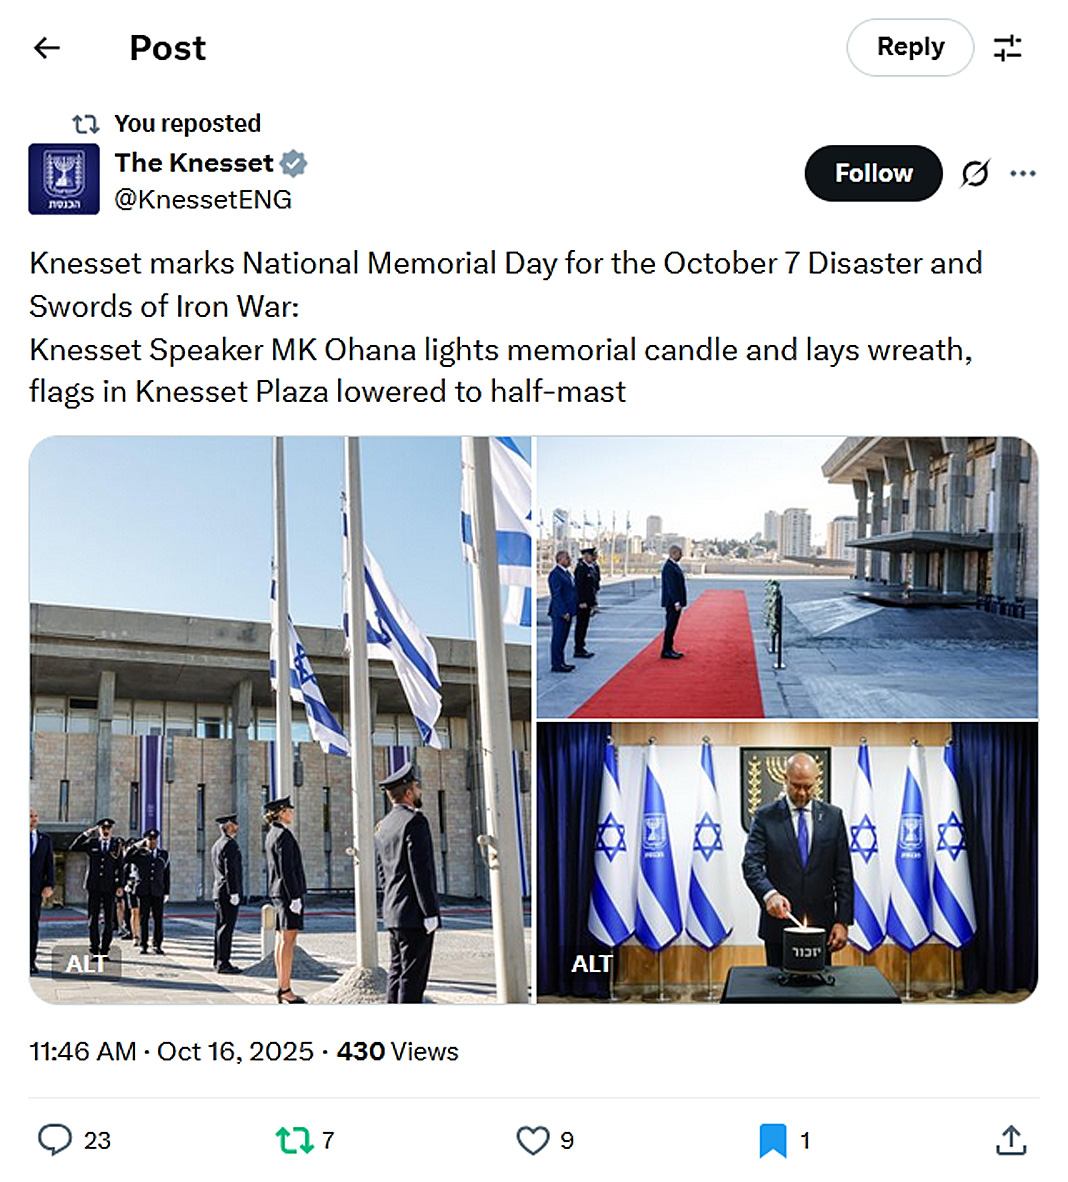Viewport: 1068px width, 1182px height.
Task: Open The Knesset profile name link
Action: point(194,163)
